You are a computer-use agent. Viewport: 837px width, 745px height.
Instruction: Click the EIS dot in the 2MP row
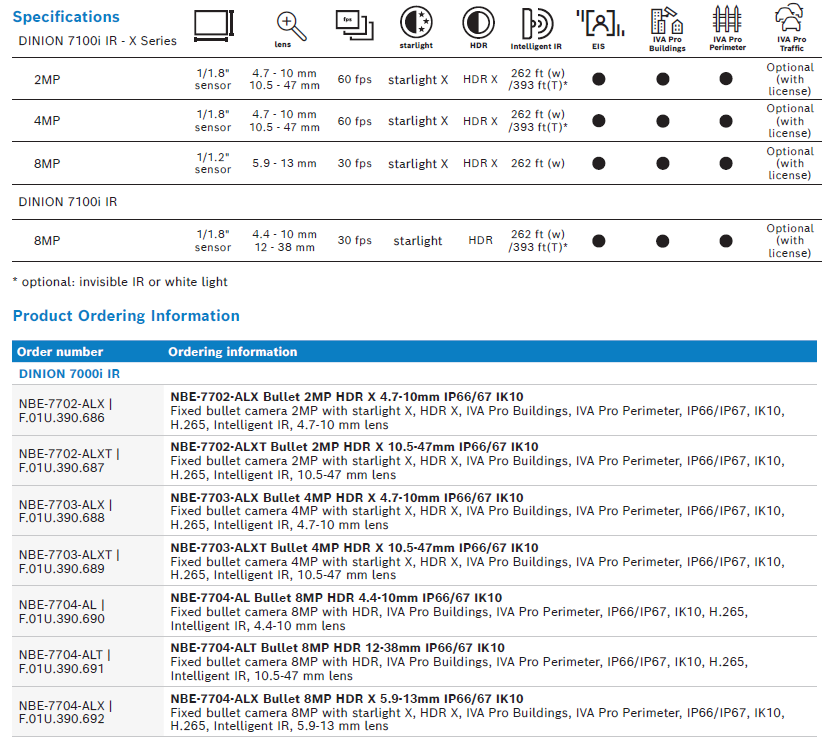[x=599, y=79]
